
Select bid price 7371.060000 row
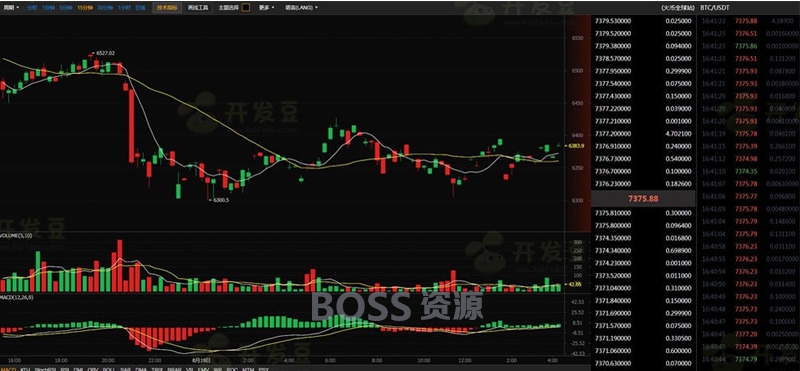coord(643,351)
